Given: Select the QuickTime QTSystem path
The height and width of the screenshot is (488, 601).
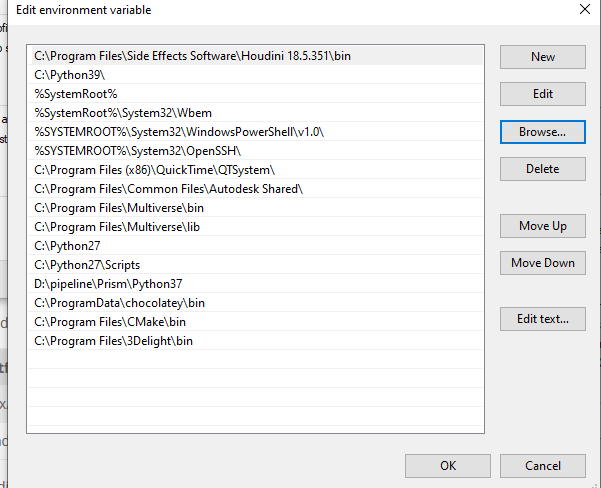Looking at the screenshot, I should tap(154, 170).
